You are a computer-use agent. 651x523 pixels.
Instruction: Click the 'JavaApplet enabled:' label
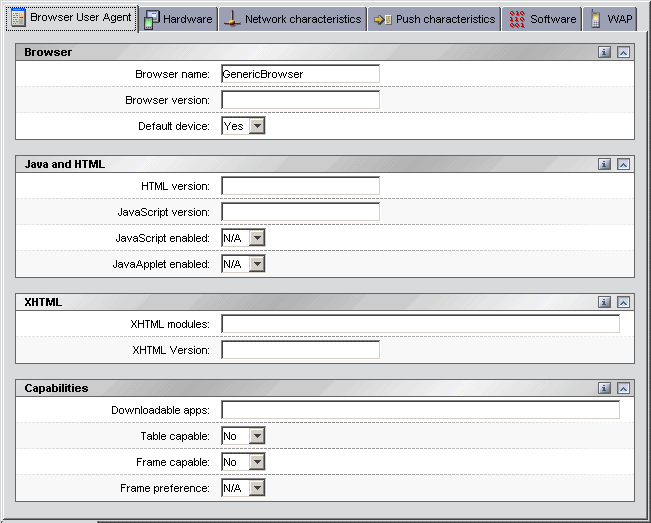click(161, 264)
